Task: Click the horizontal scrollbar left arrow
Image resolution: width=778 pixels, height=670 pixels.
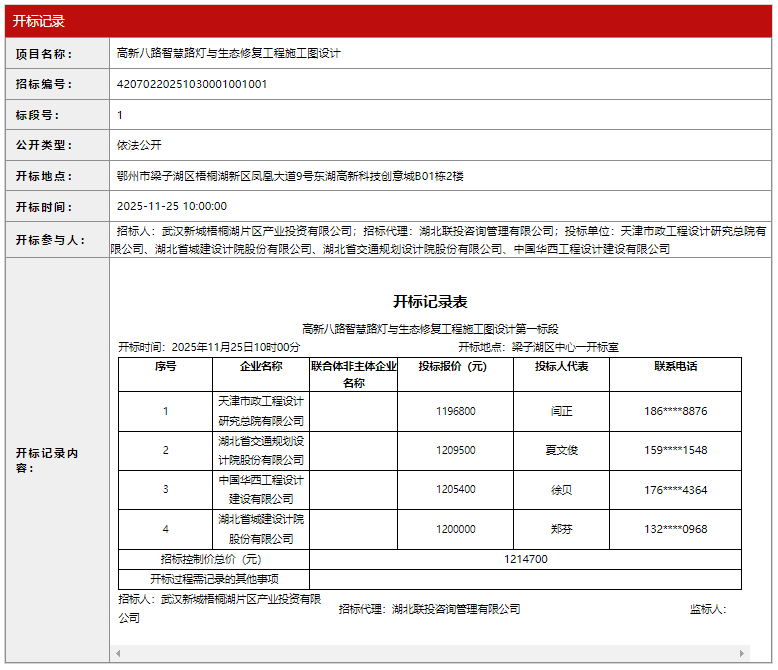Action: [x=119, y=653]
